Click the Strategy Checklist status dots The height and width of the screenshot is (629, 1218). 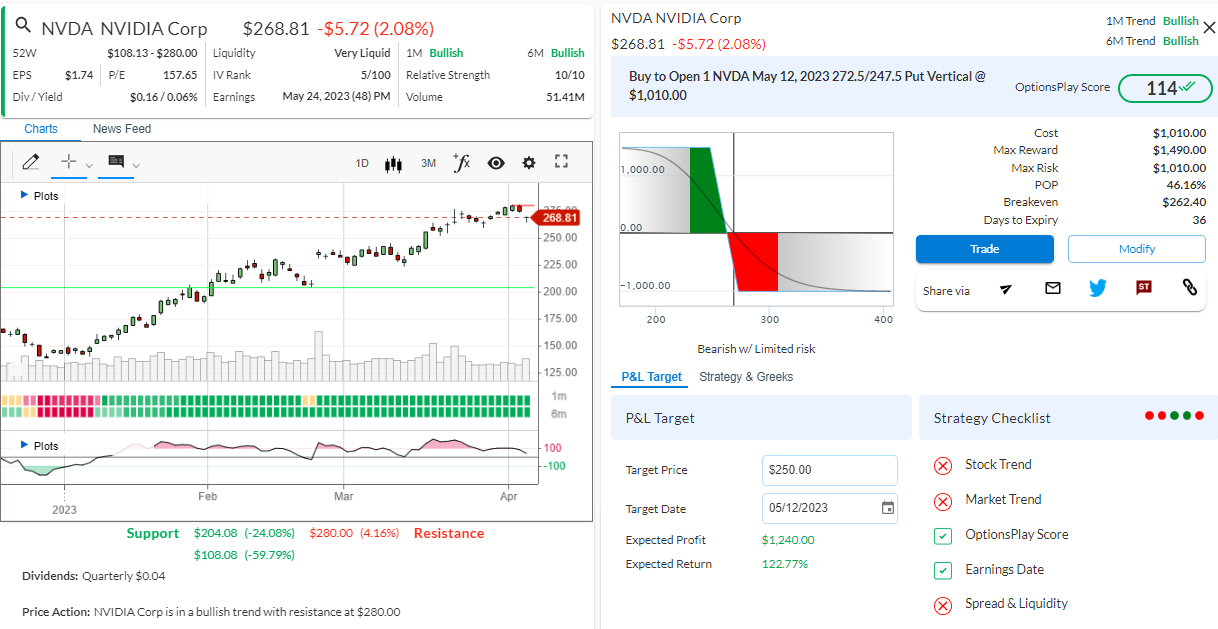tap(1175, 416)
